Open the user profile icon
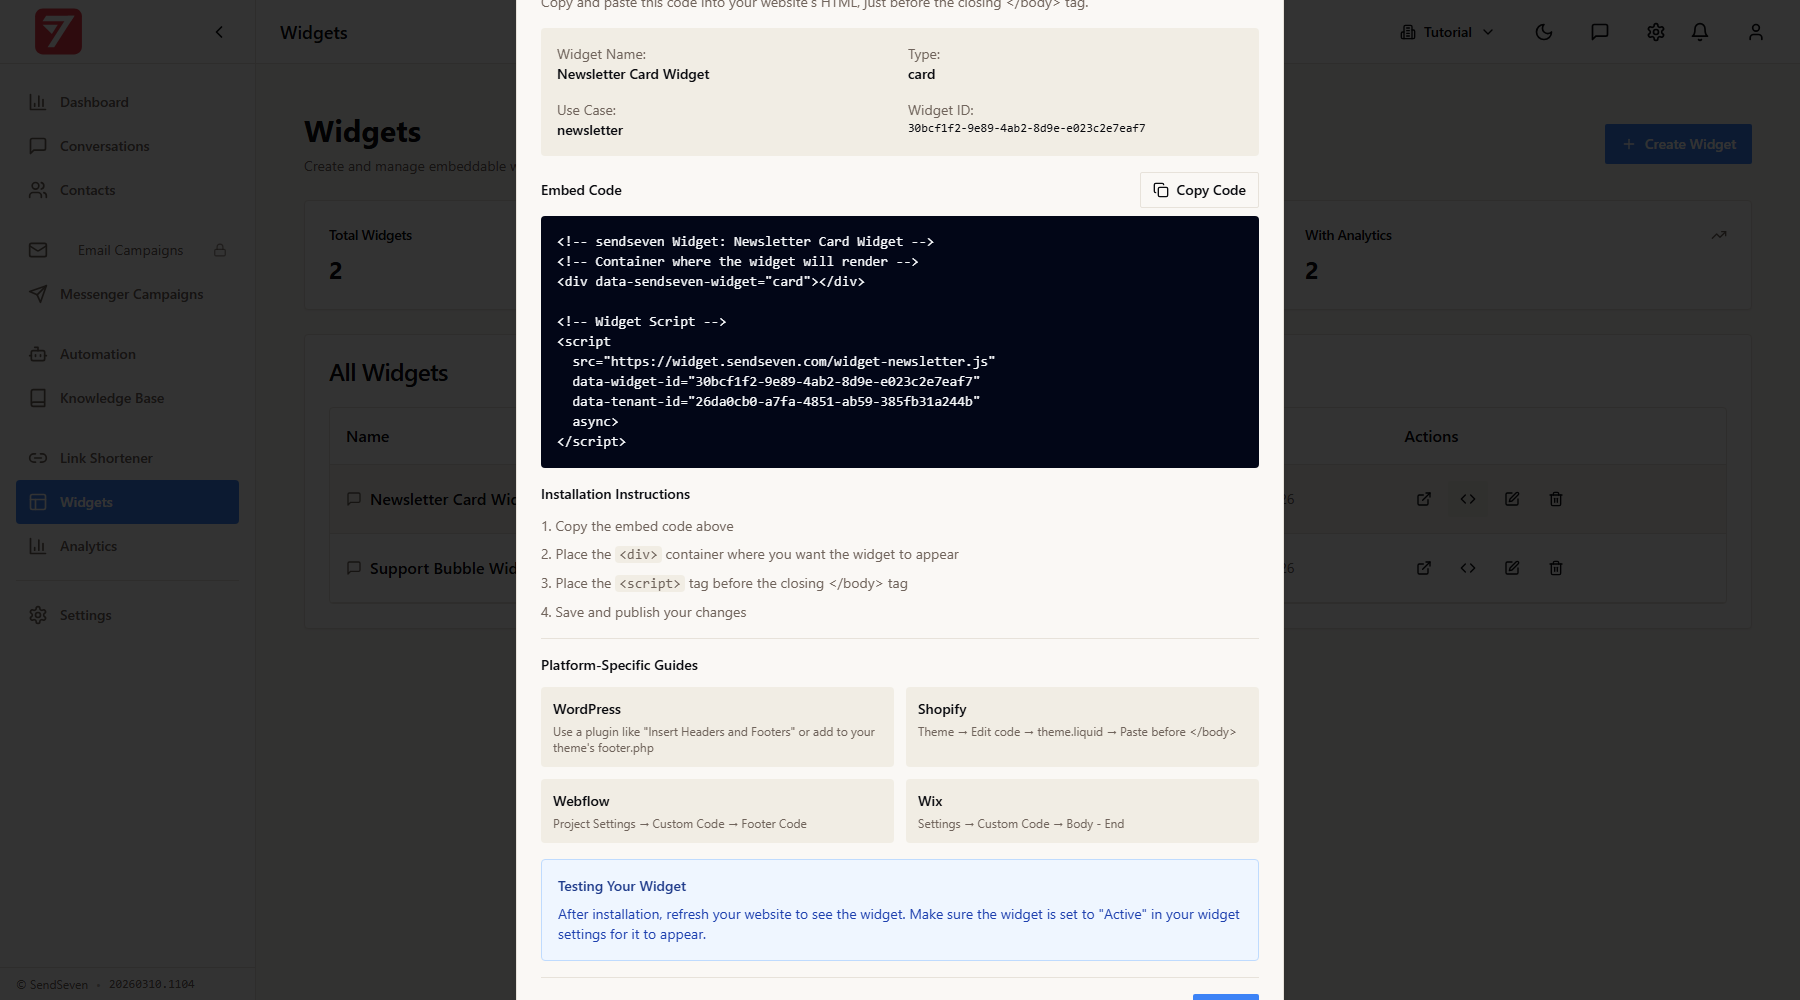 tap(1756, 32)
